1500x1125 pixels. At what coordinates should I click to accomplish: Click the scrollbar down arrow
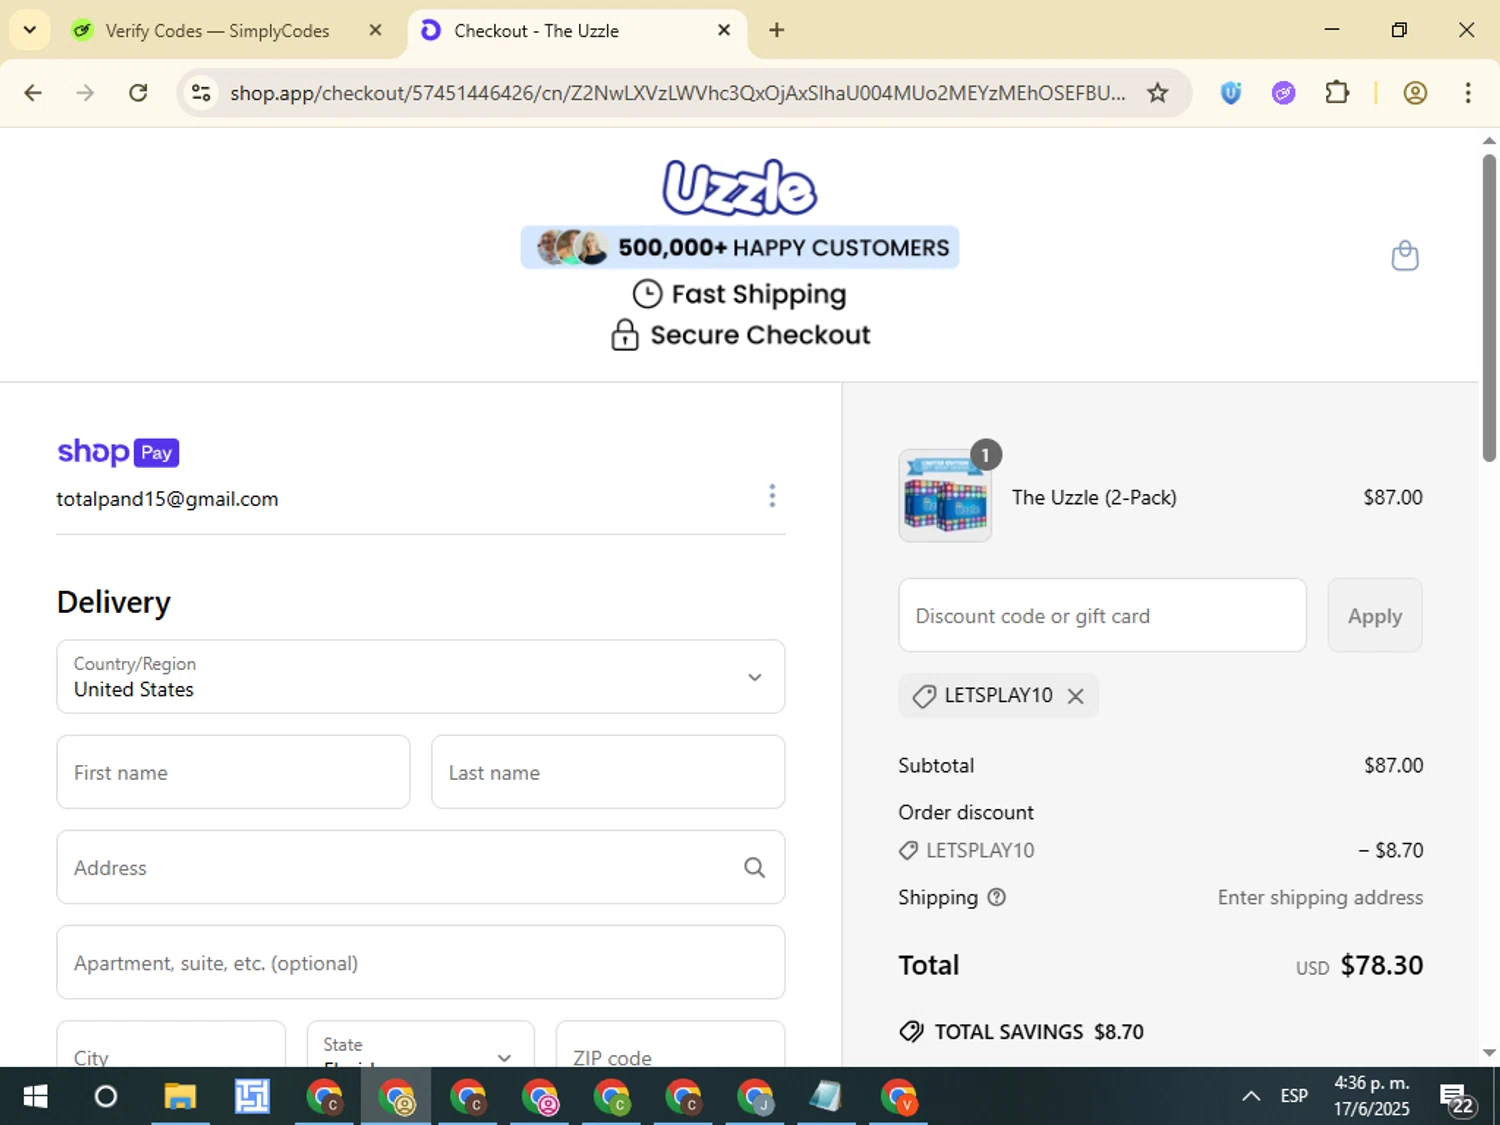(1489, 1053)
